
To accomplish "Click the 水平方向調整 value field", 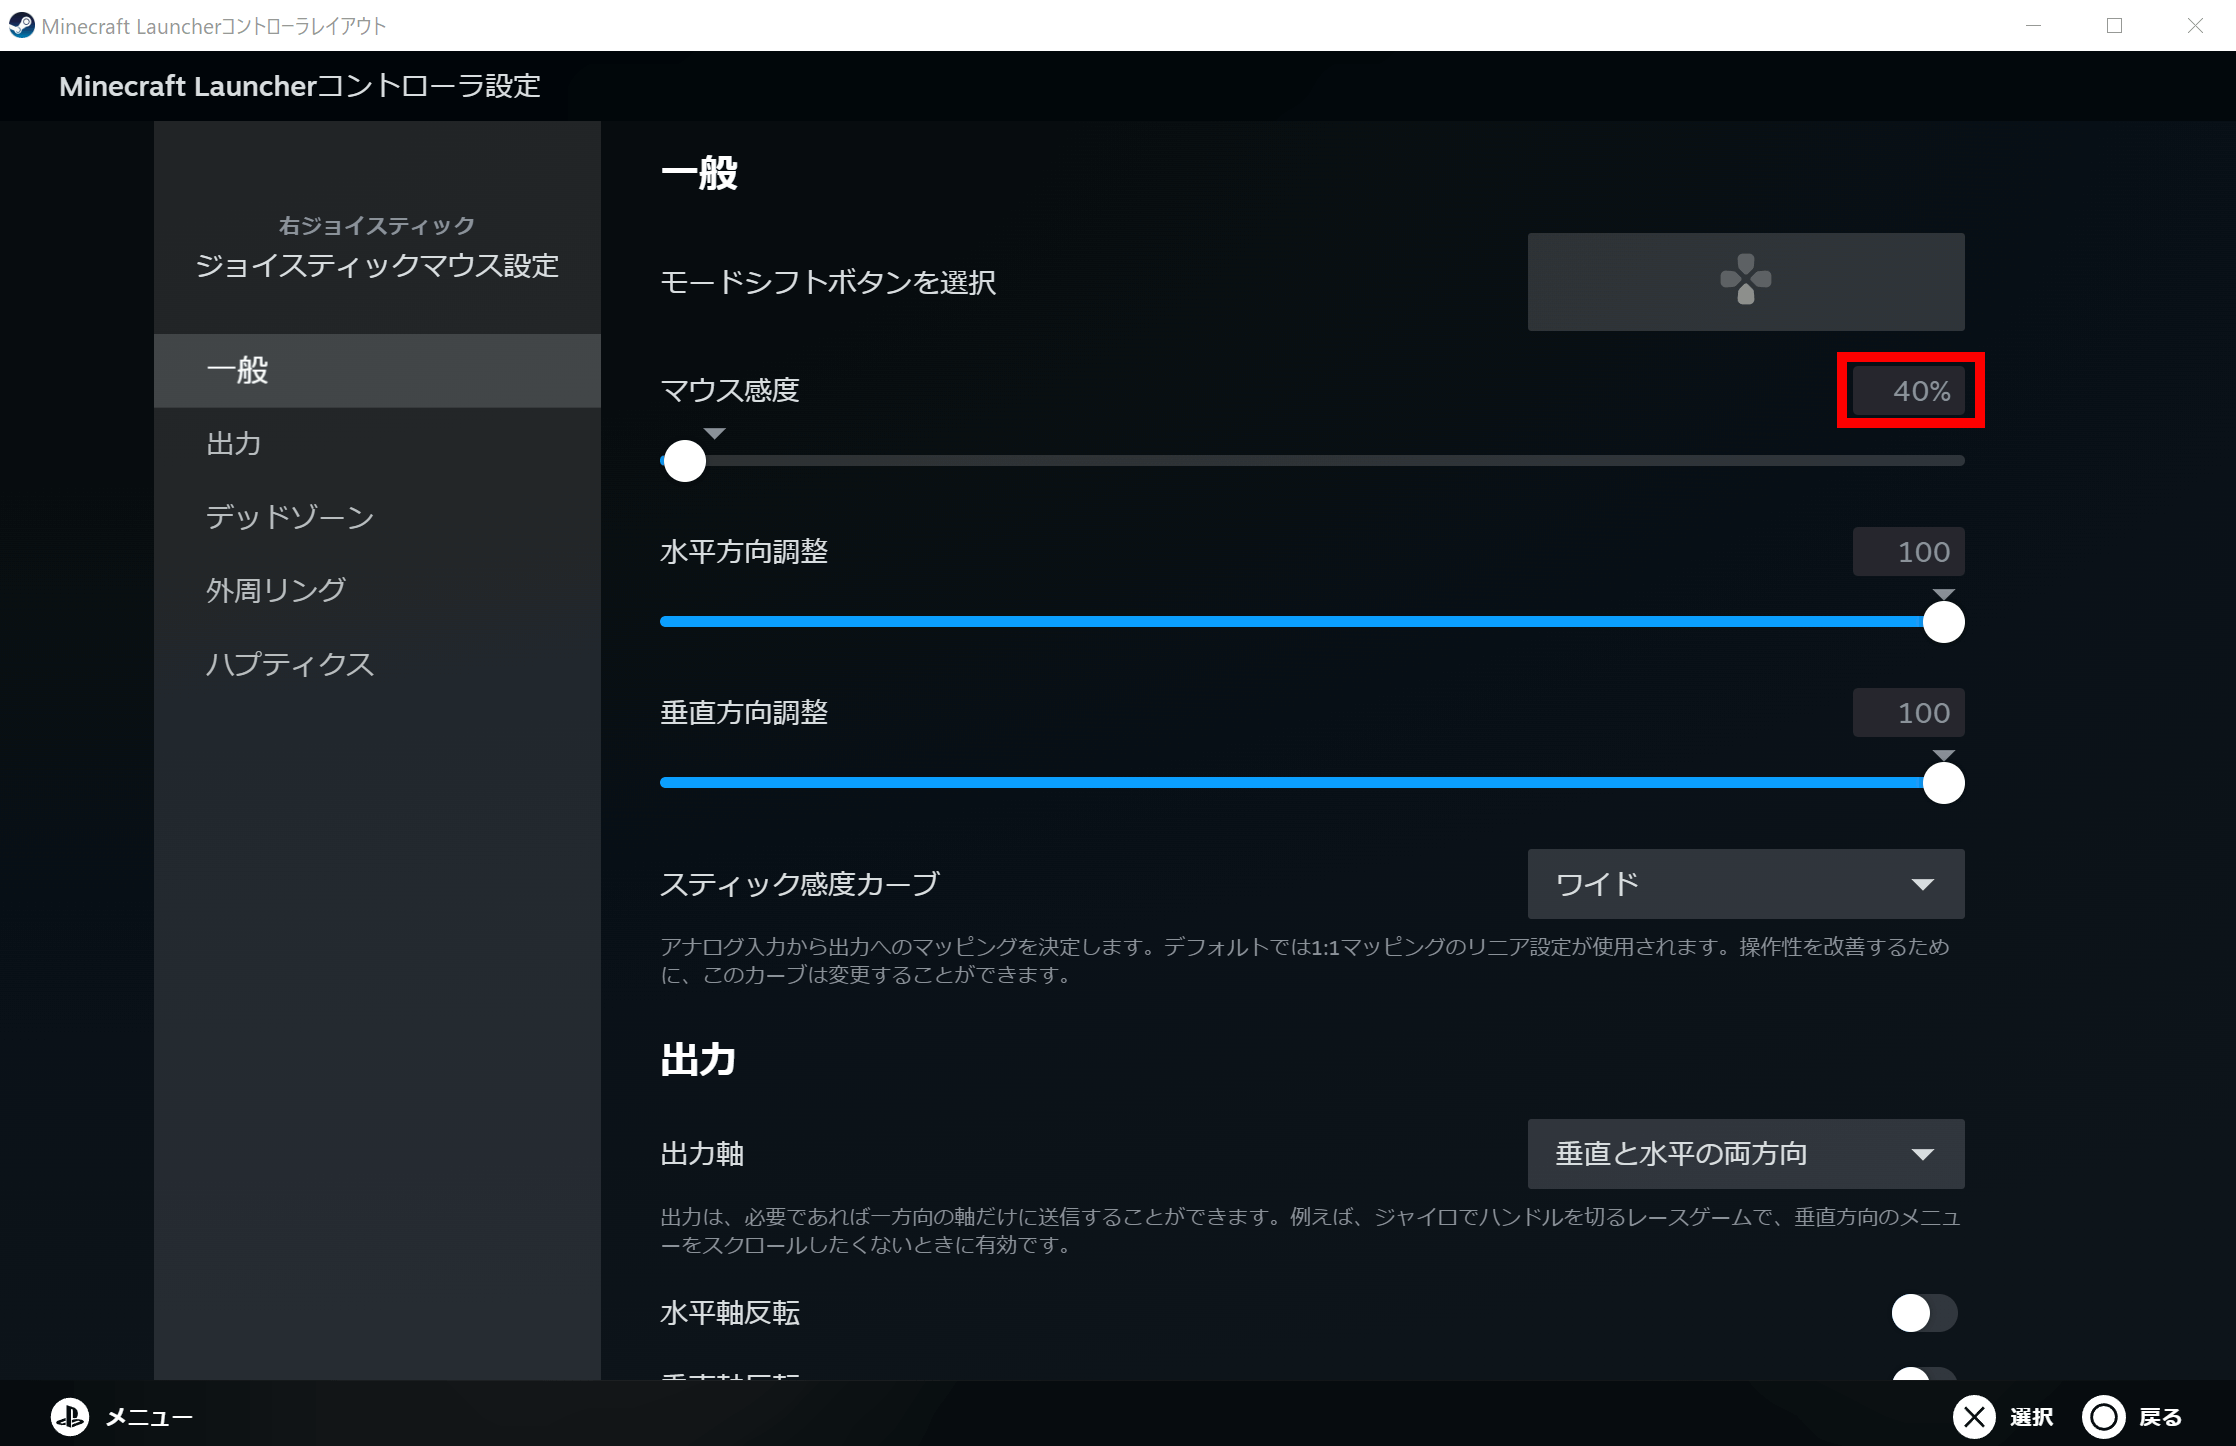I will tap(1908, 552).
